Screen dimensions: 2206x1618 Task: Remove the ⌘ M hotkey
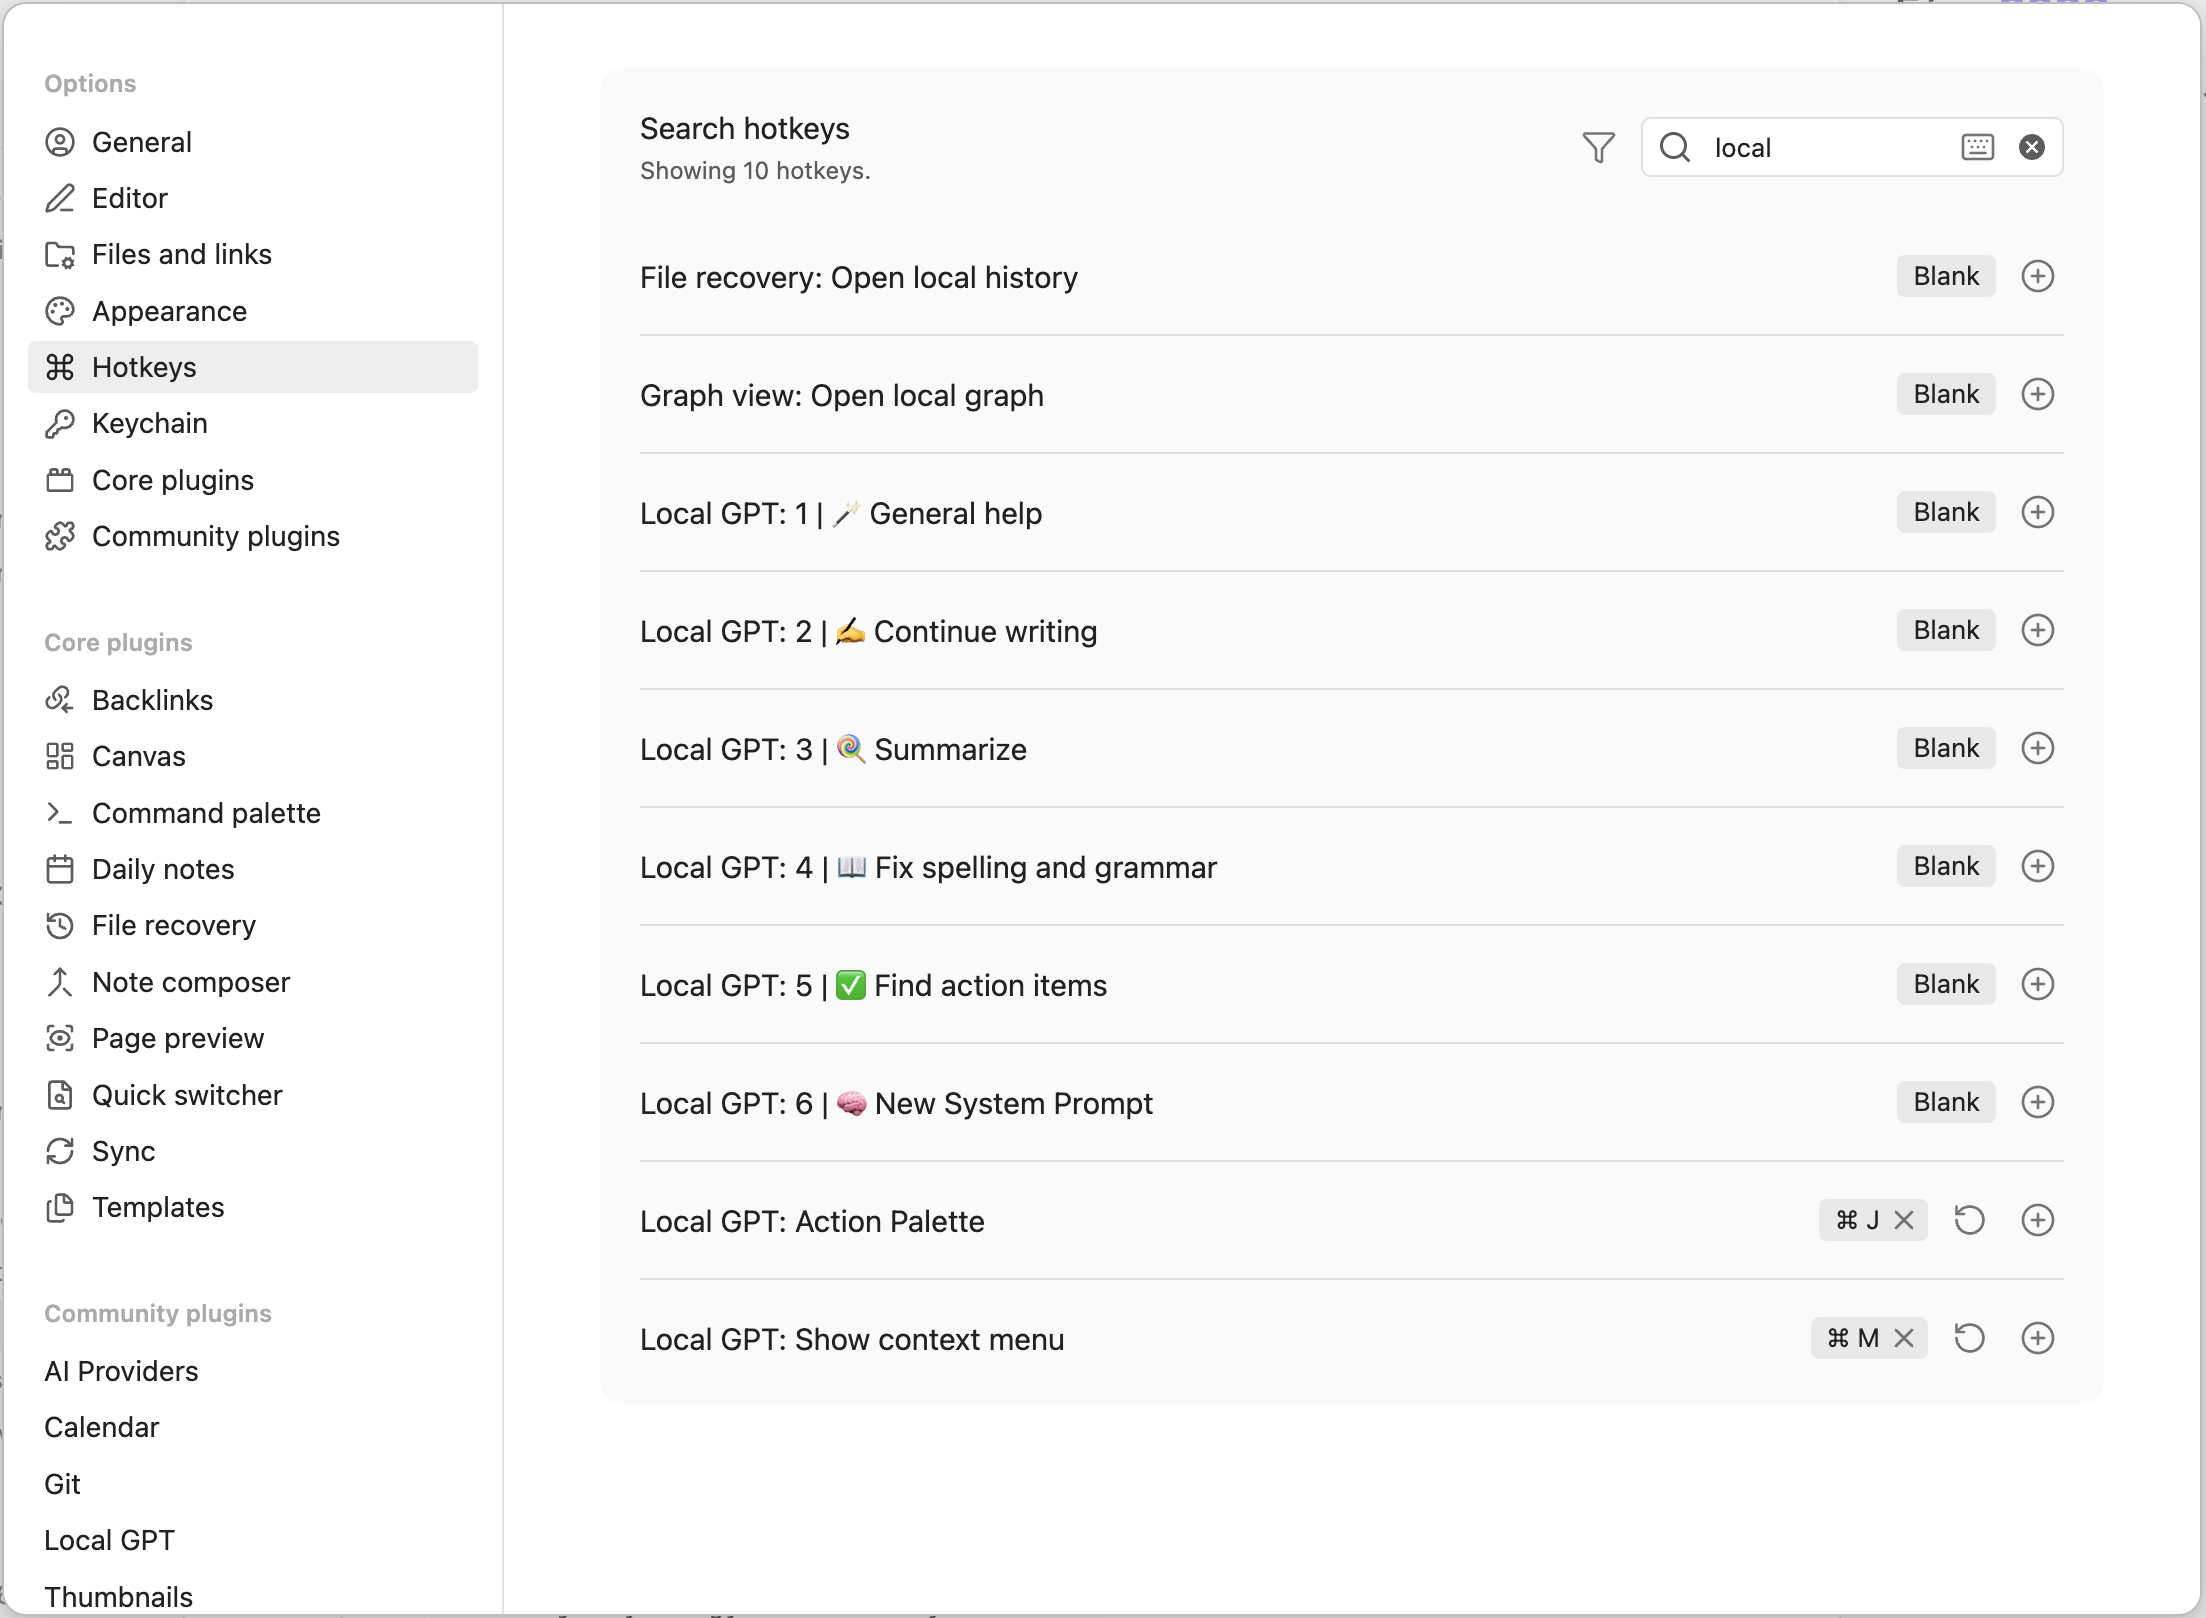(1904, 1338)
